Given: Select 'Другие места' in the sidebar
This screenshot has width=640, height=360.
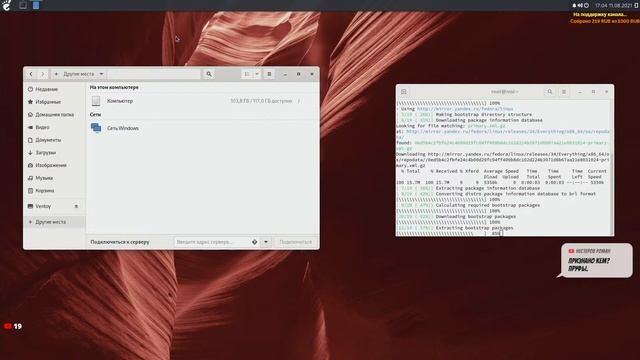Looking at the screenshot, I should pyautogui.click(x=54, y=222).
